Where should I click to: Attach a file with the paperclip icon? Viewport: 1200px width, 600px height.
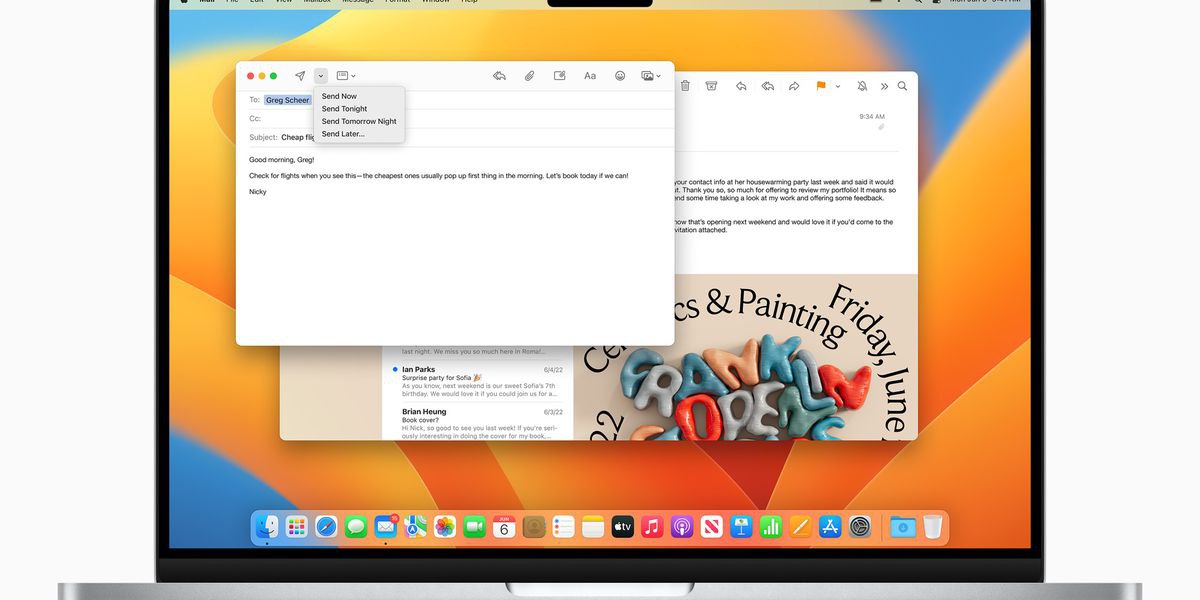[530, 76]
